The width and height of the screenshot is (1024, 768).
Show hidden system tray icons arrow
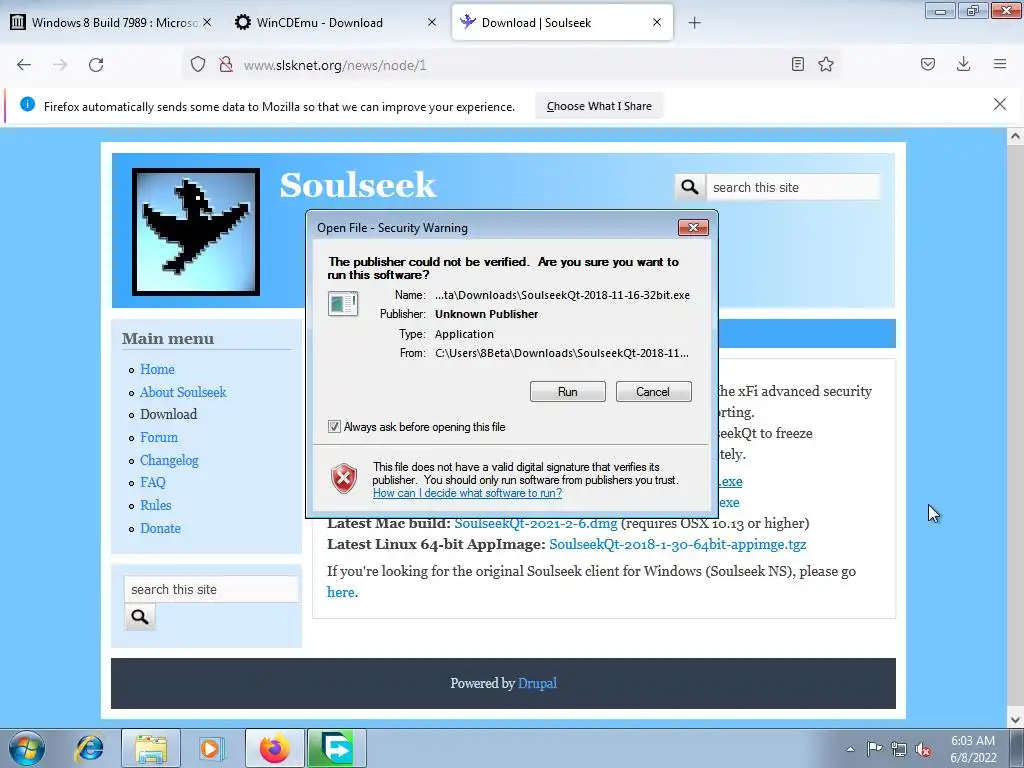coord(850,749)
